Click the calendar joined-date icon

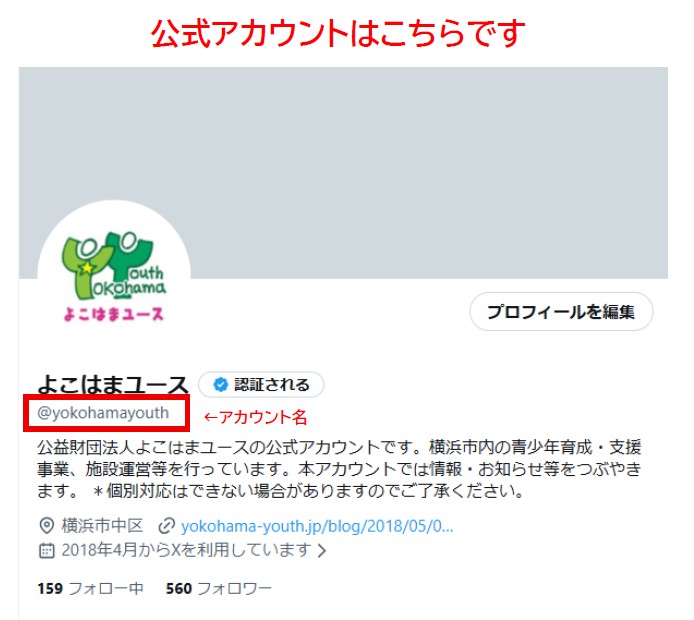tap(46, 551)
